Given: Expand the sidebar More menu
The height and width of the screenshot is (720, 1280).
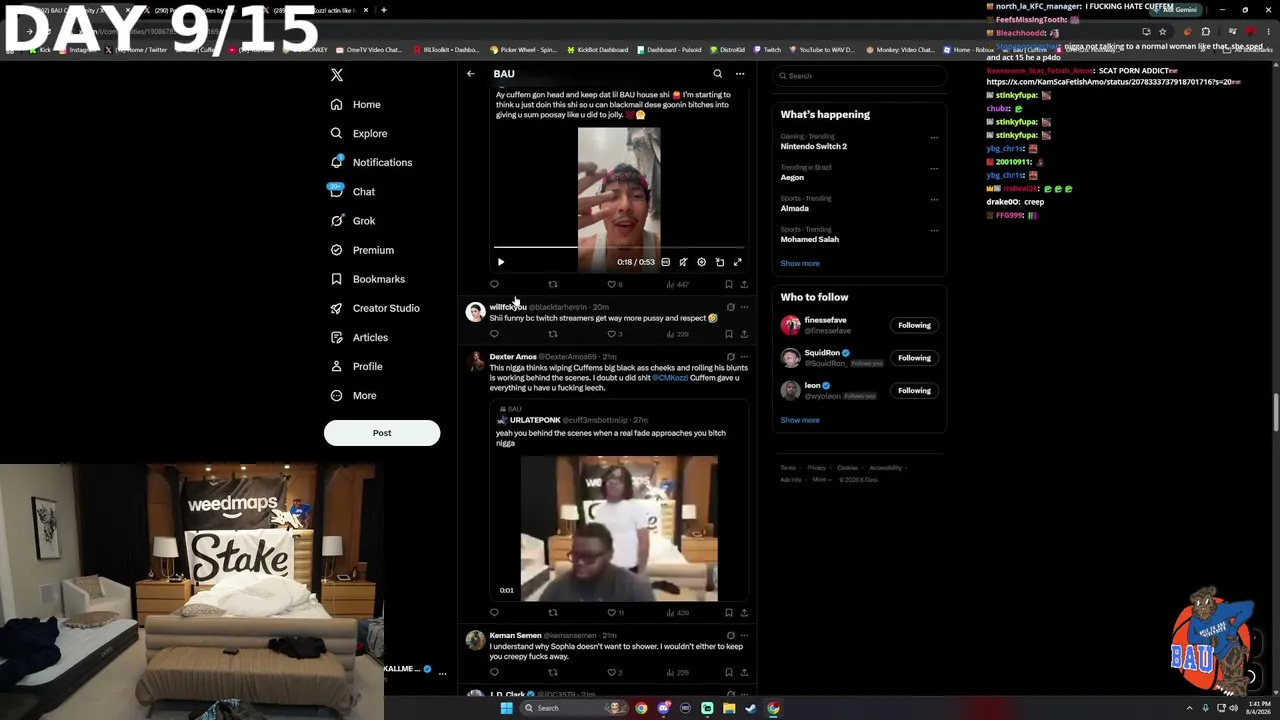Looking at the screenshot, I should click(x=353, y=395).
